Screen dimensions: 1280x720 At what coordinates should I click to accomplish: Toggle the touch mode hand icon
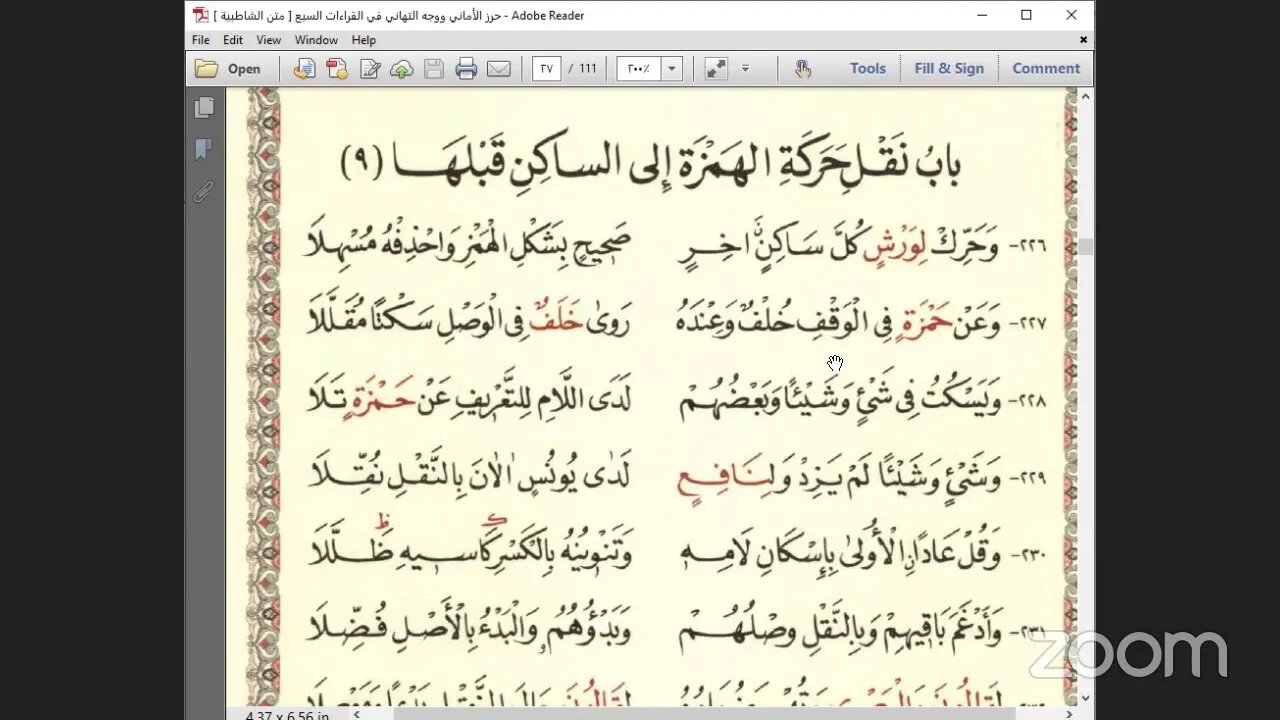point(803,69)
